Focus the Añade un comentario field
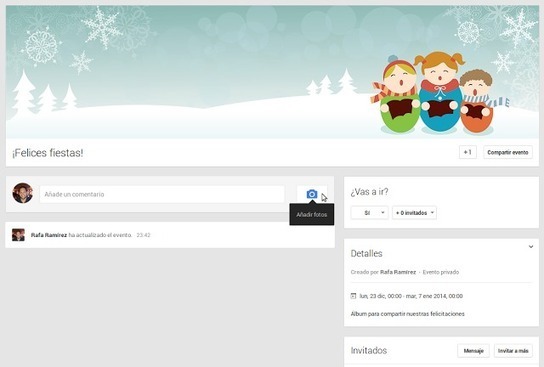544x367 pixels. click(162, 194)
